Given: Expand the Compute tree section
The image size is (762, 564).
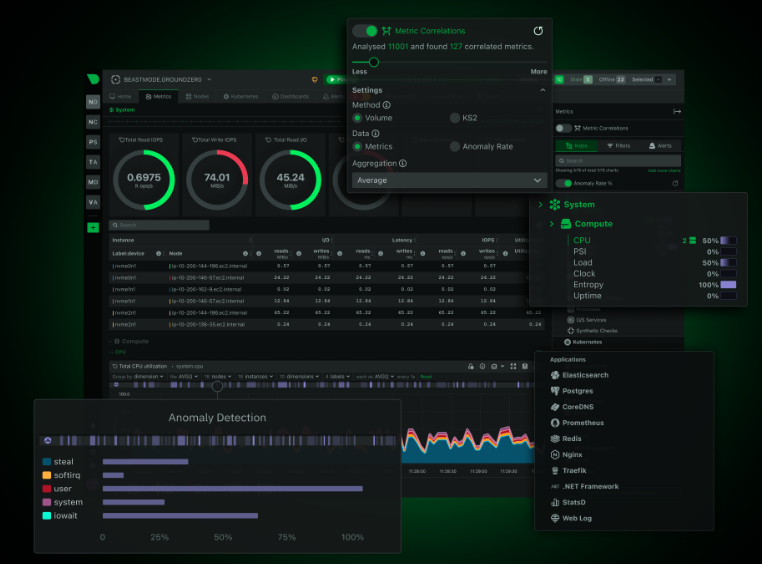Looking at the screenshot, I should (551, 224).
